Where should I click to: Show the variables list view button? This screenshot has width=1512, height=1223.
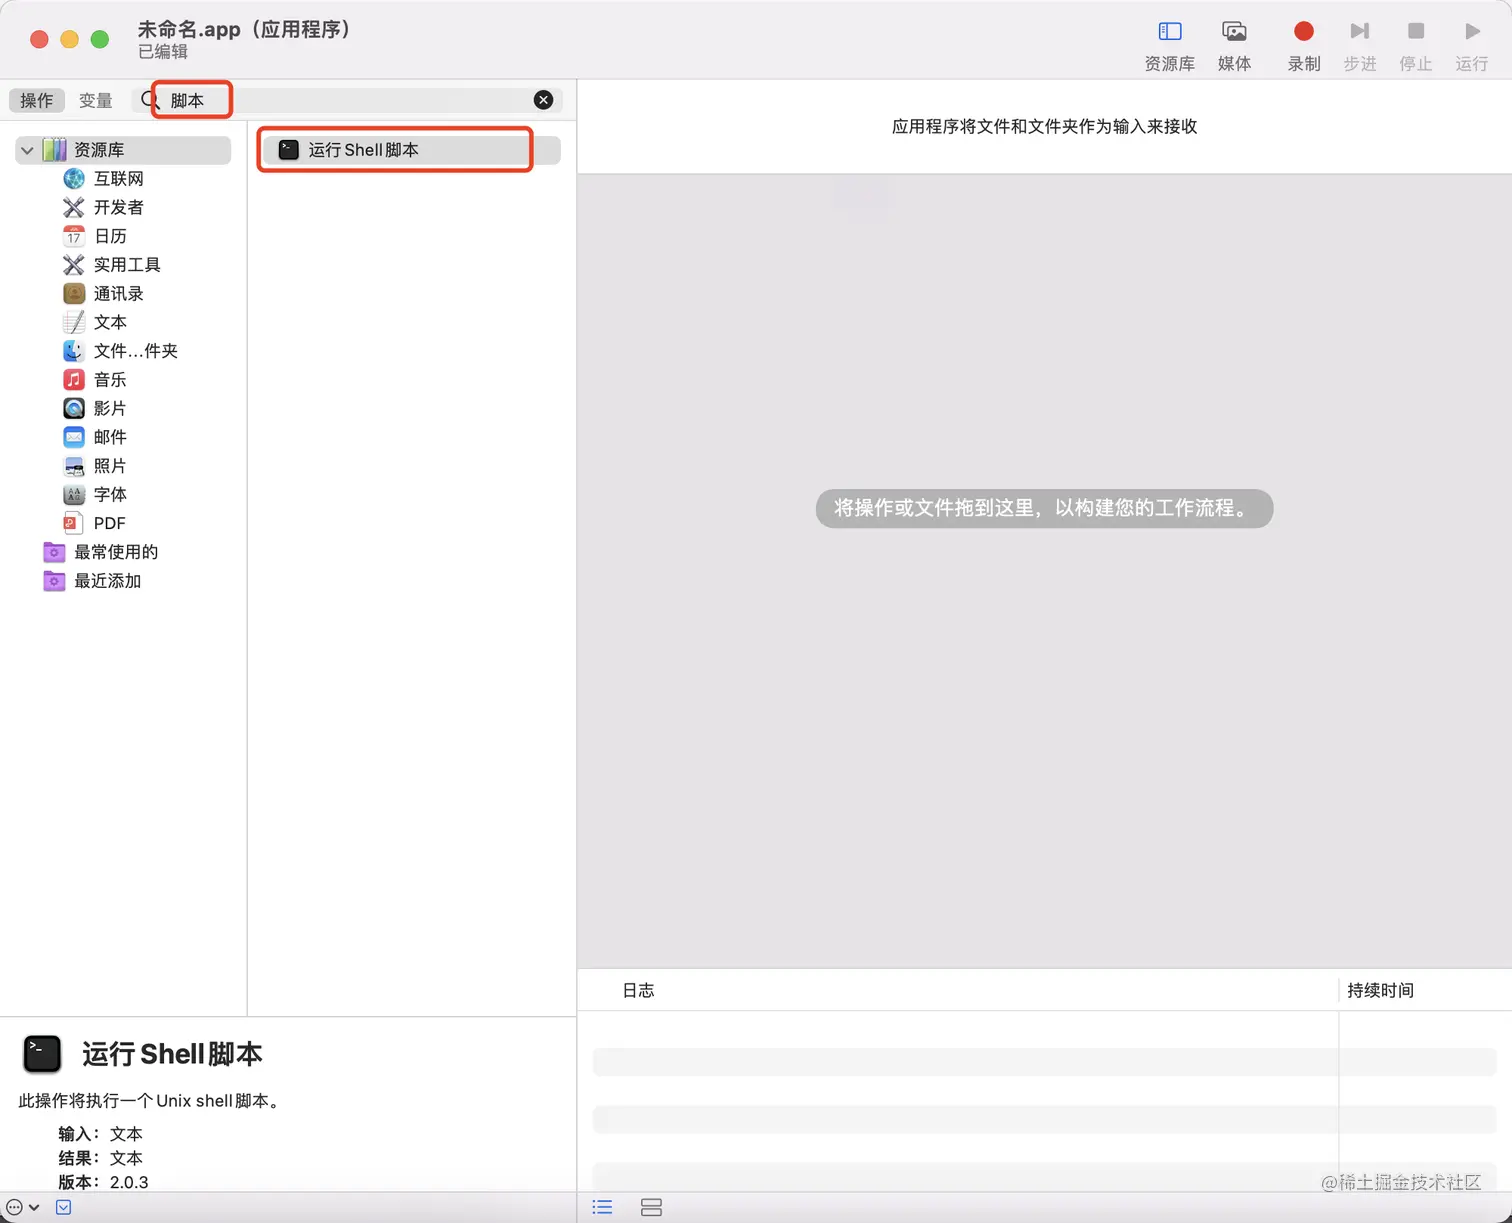tap(651, 1207)
